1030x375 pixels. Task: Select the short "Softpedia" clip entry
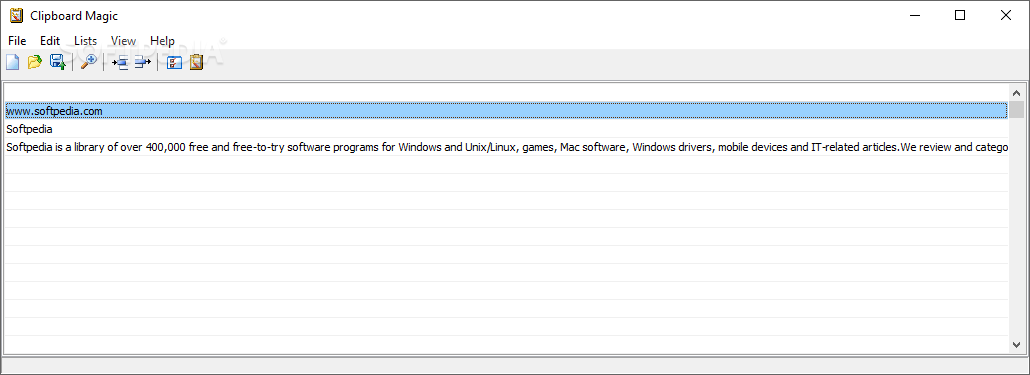(x=506, y=129)
